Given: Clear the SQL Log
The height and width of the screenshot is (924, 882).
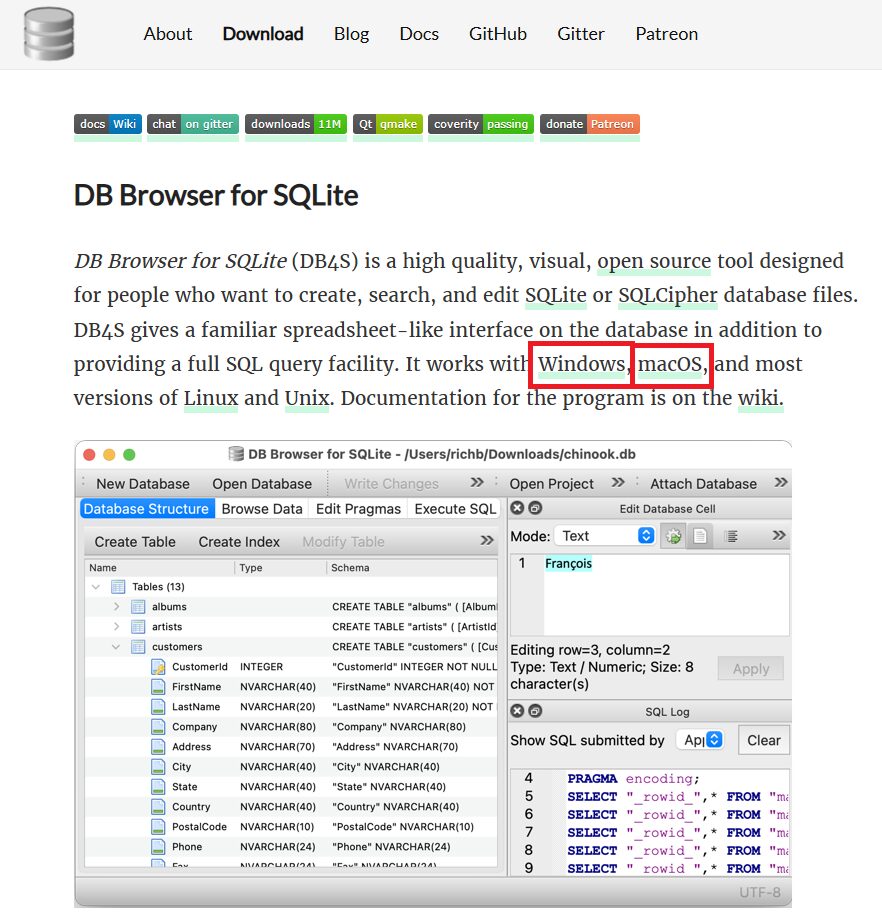Looking at the screenshot, I should [764, 740].
